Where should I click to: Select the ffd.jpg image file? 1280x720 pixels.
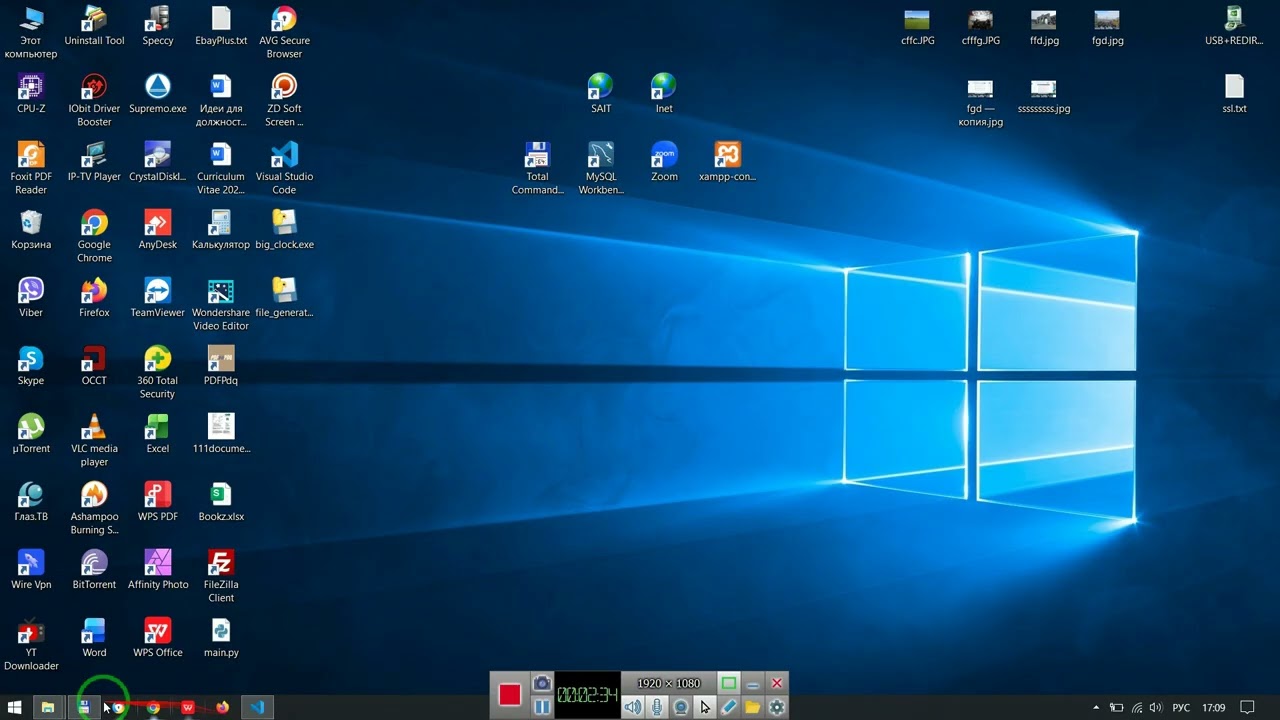coord(1044,28)
